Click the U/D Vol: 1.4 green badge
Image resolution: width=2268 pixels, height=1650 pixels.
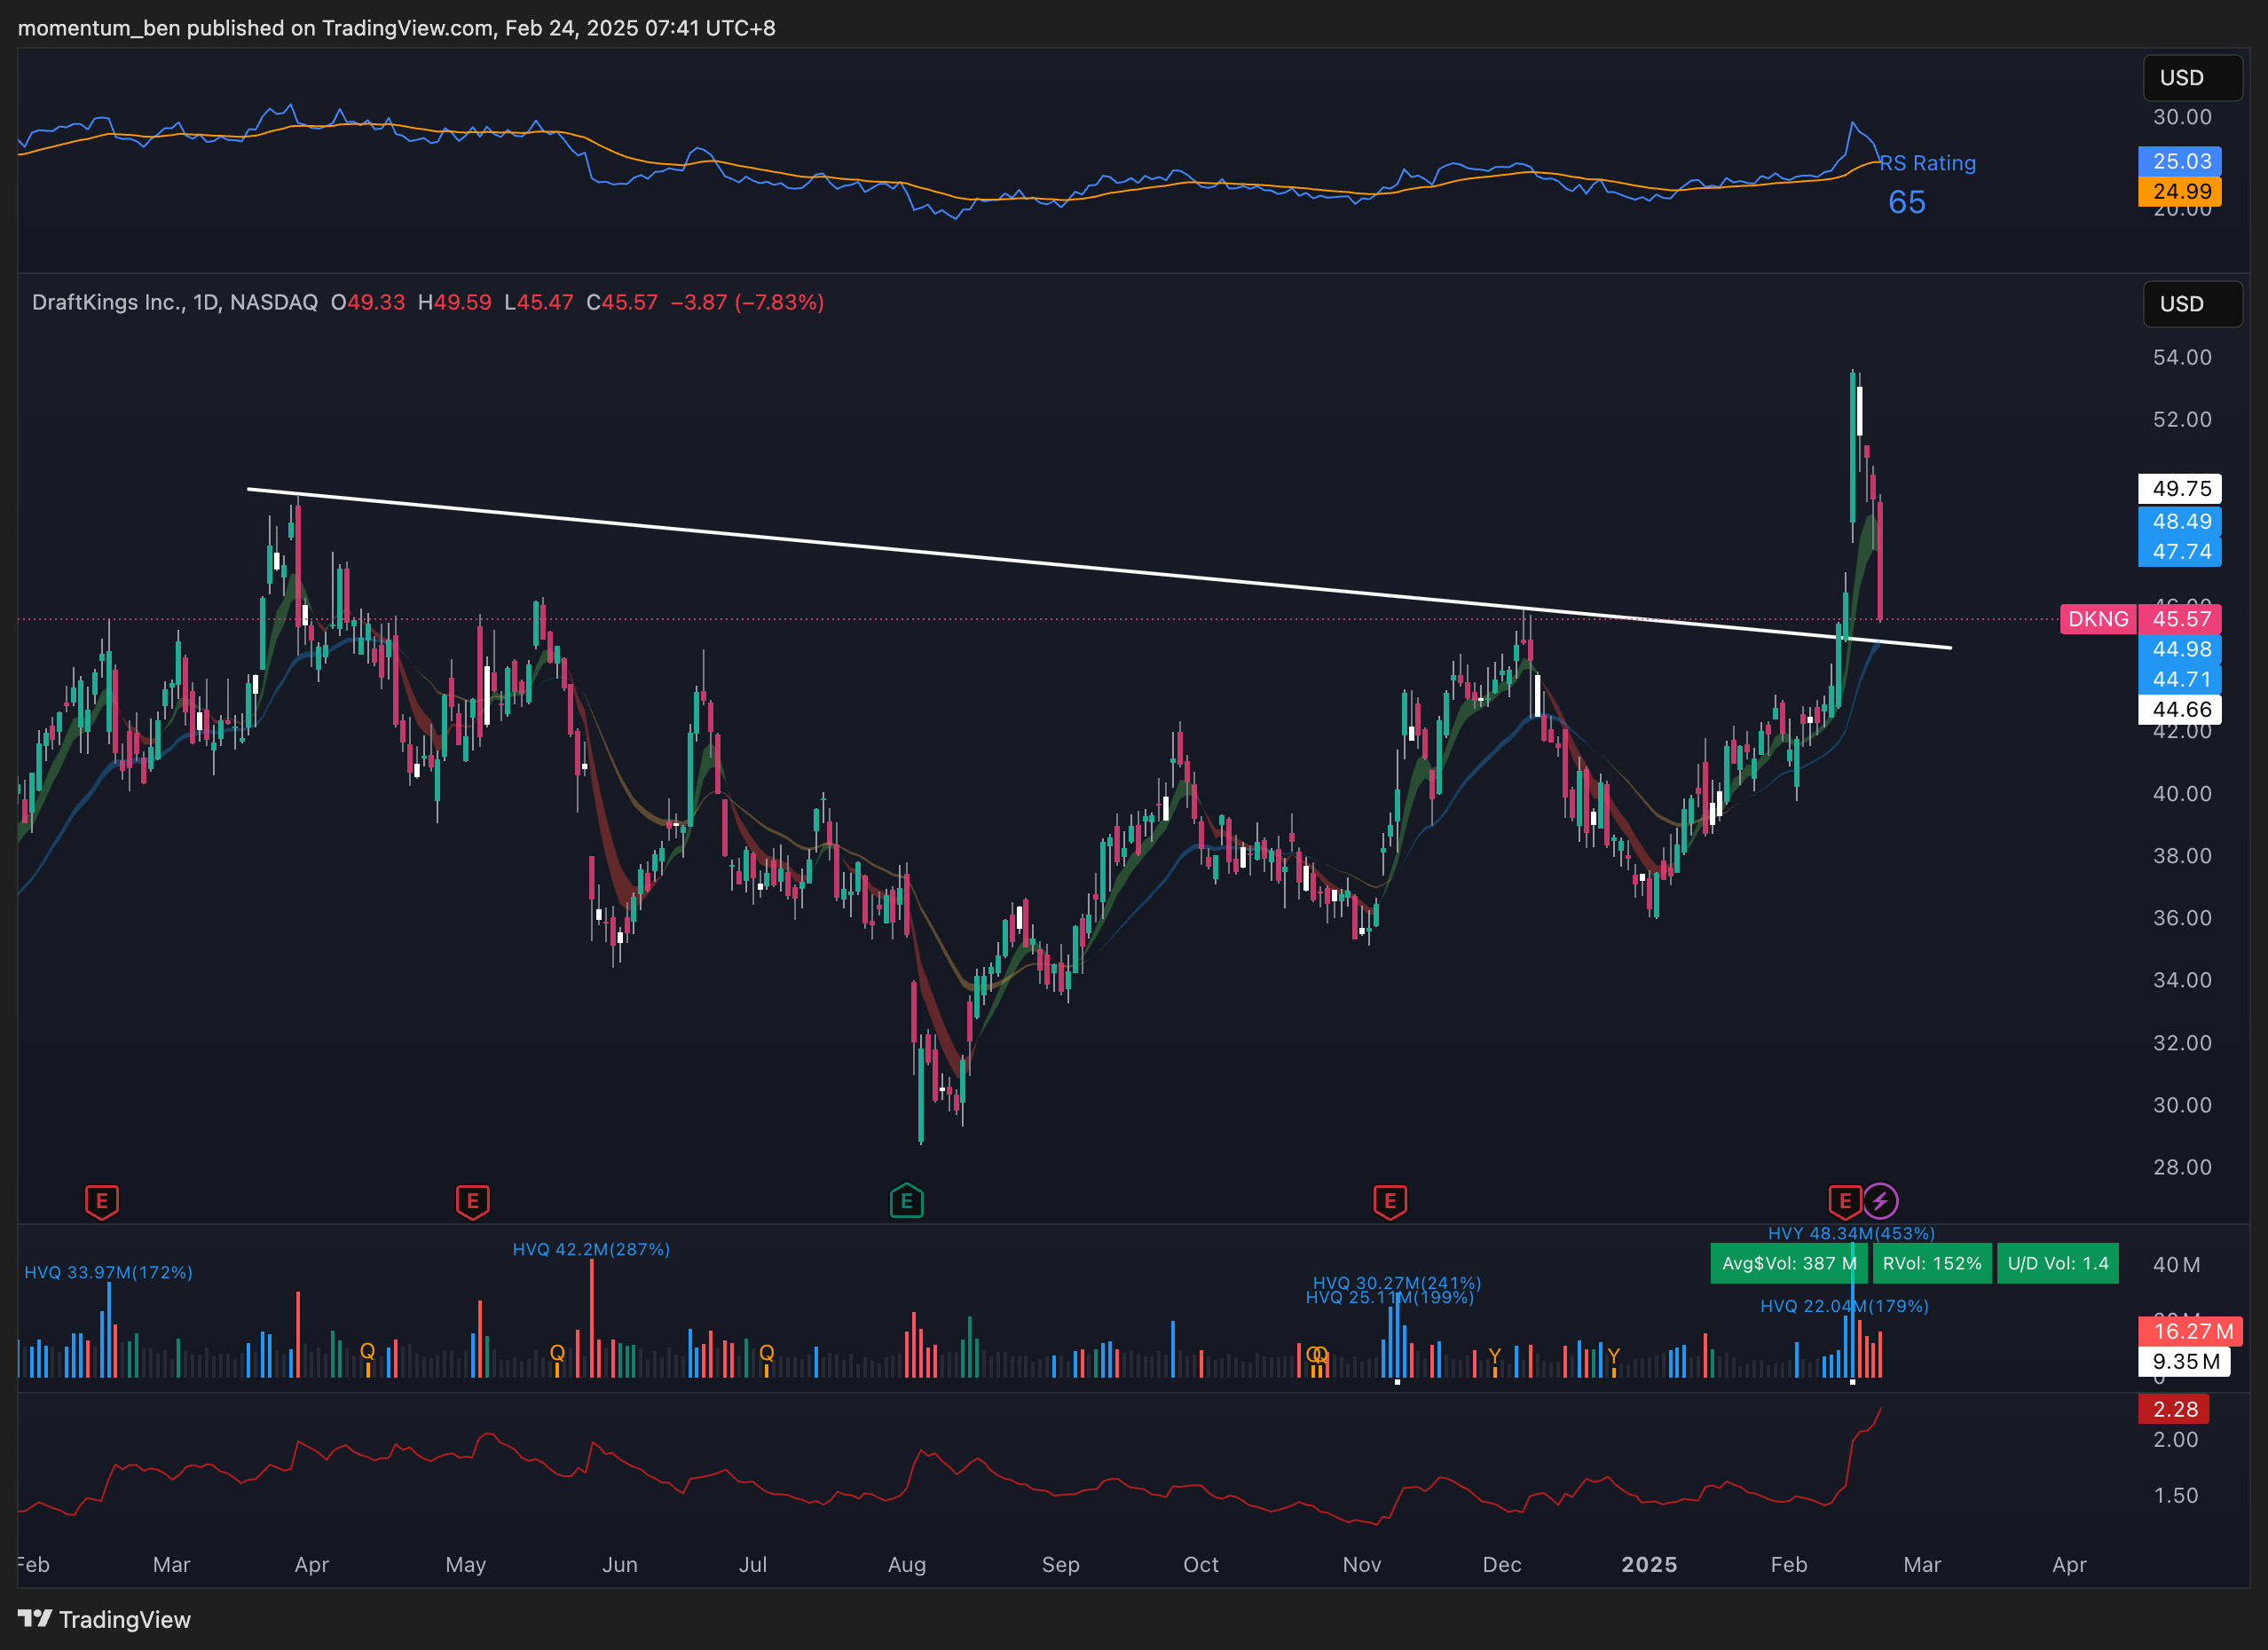pyautogui.click(x=2057, y=1263)
